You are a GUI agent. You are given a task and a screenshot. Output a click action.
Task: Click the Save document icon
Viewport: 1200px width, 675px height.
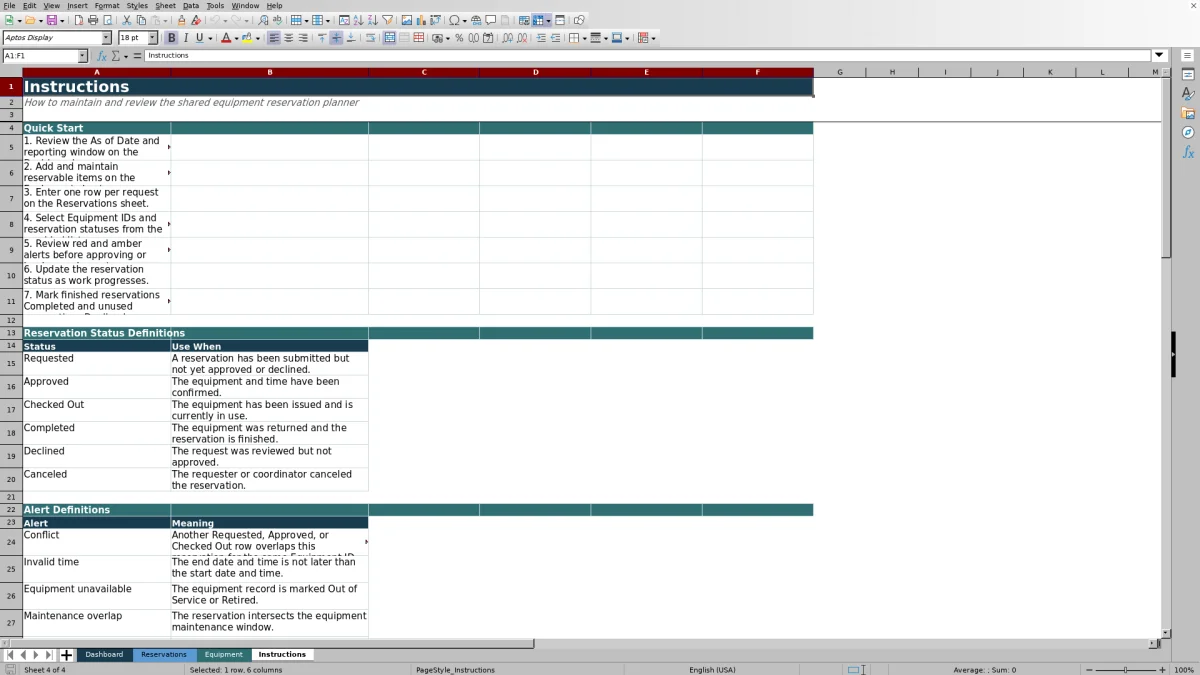click(51, 20)
